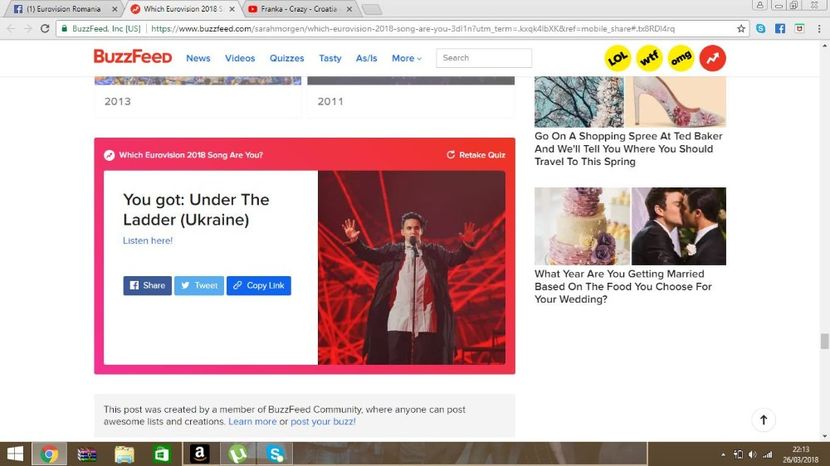Click the BuzzFeed search field
Image resolution: width=830 pixels, height=466 pixels.
click(x=484, y=58)
